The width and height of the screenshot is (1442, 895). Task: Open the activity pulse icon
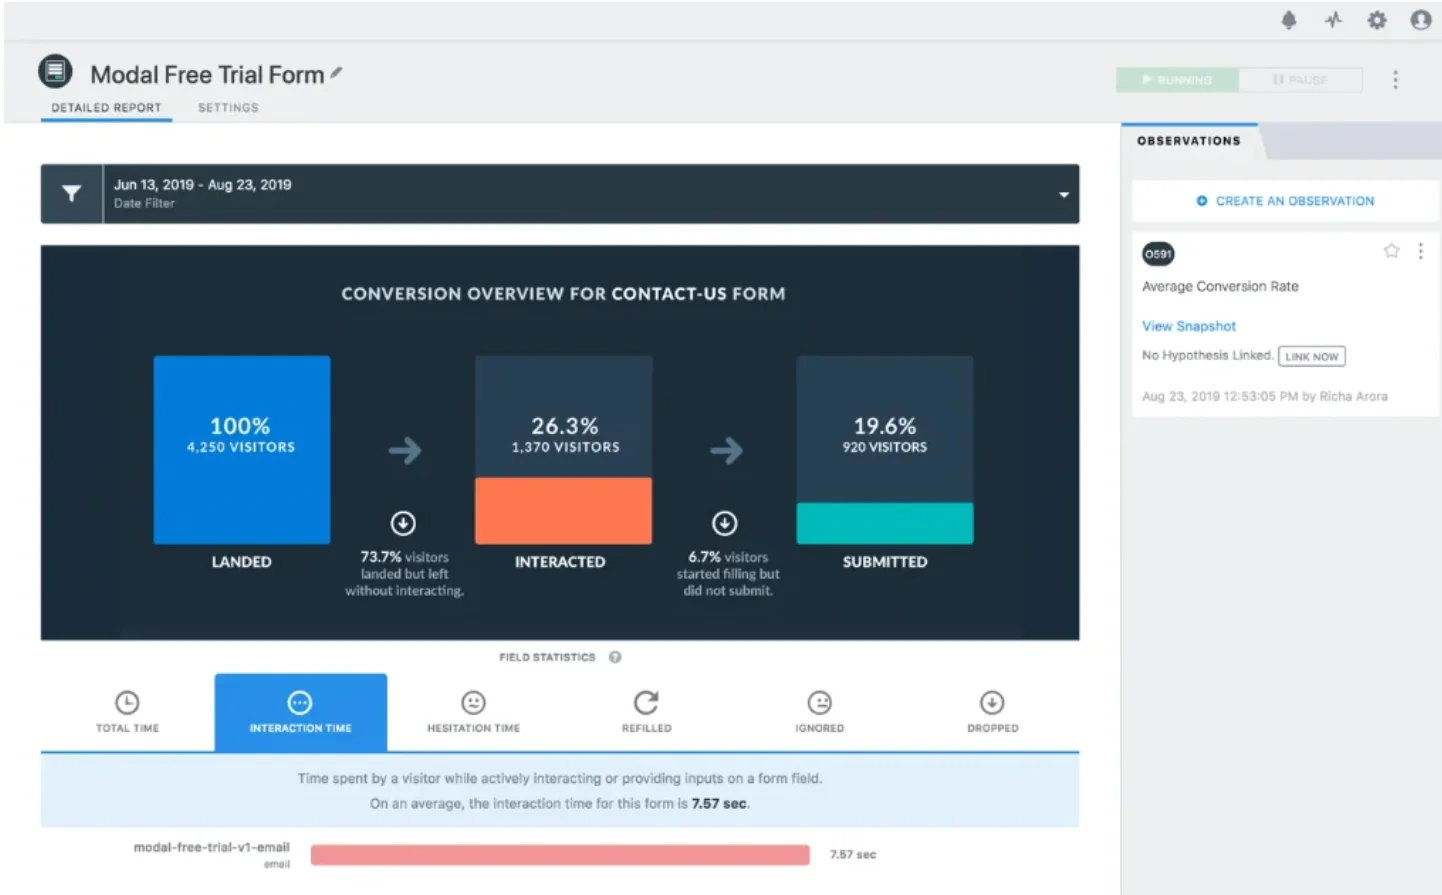[x=1333, y=20]
